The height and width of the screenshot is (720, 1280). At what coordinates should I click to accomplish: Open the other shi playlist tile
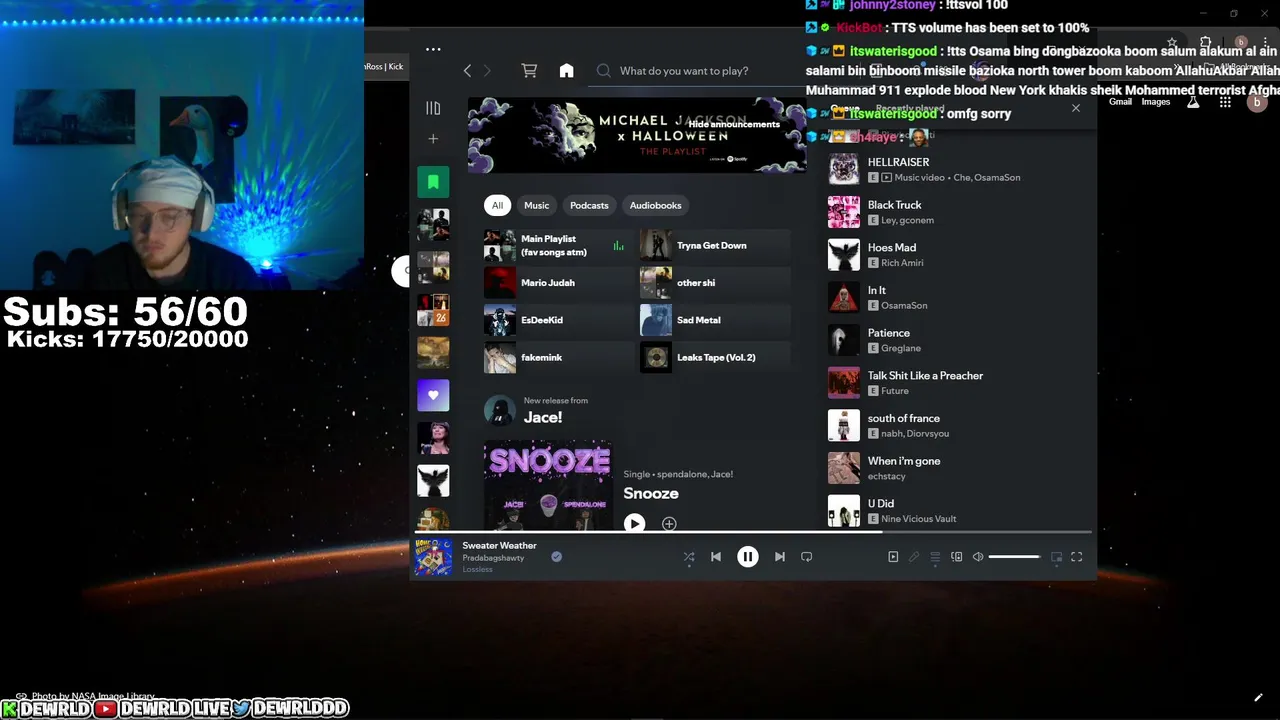[715, 283]
